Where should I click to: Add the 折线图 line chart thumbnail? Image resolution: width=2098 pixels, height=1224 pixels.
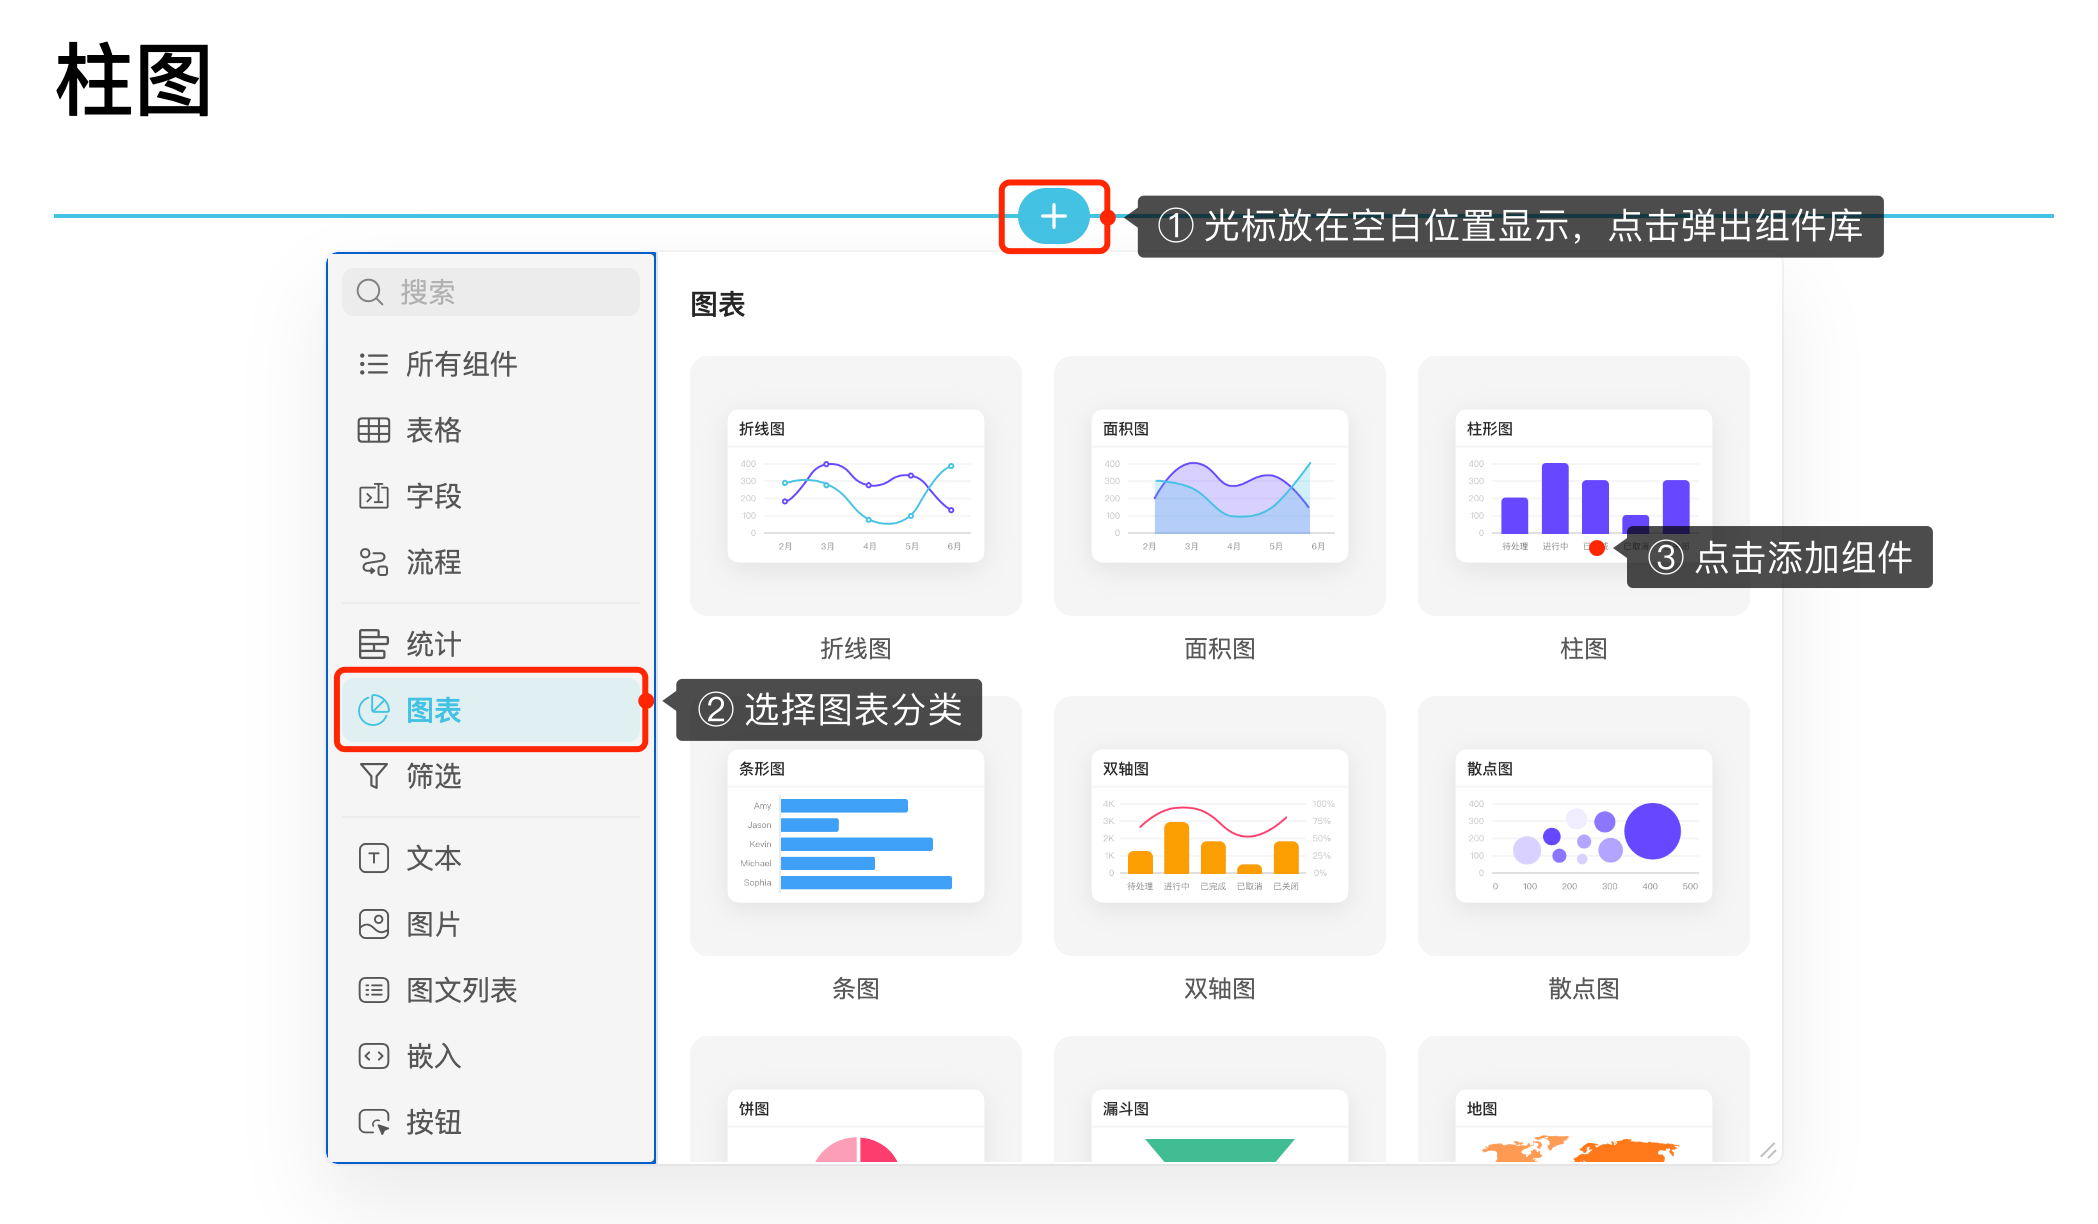(x=856, y=486)
